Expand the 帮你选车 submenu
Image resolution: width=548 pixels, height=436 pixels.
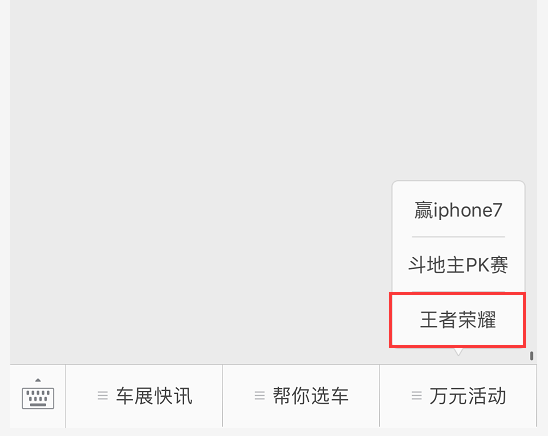tap(301, 396)
